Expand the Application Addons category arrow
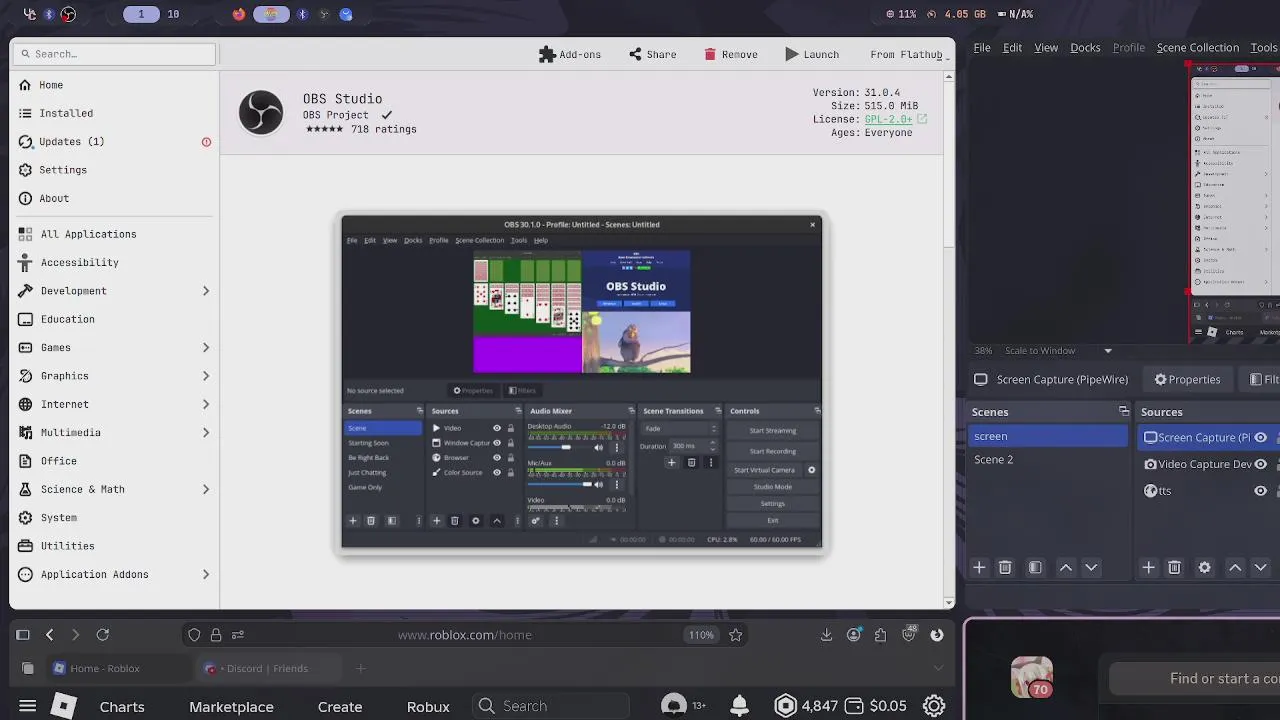The width and height of the screenshot is (1280, 720). [206, 574]
